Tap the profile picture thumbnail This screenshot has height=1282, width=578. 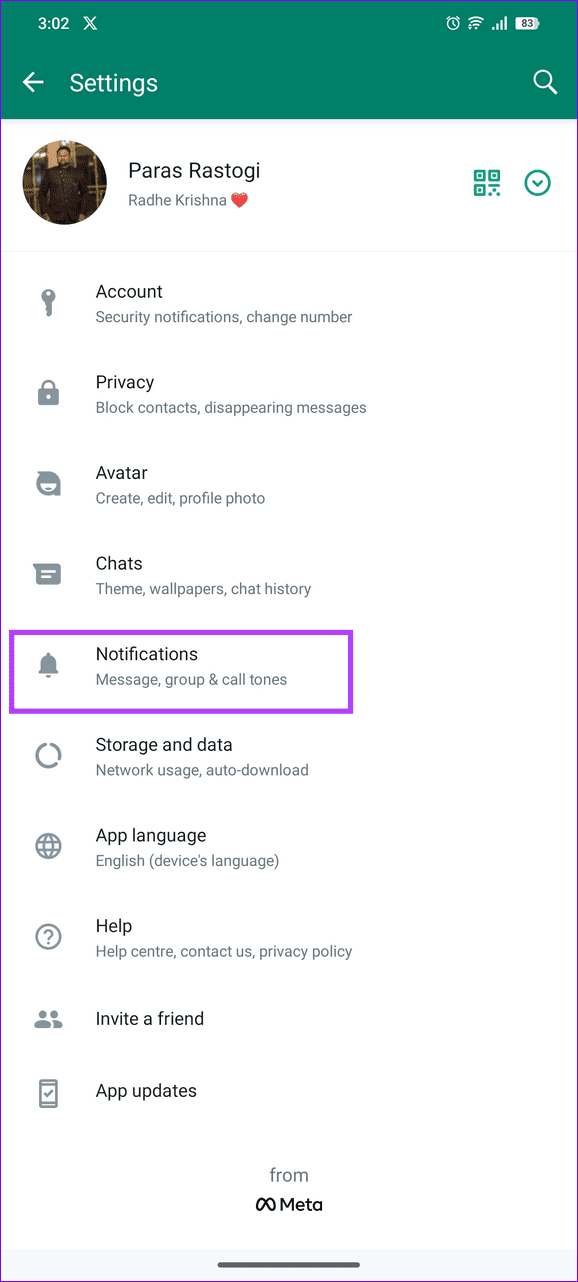[64, 182]
